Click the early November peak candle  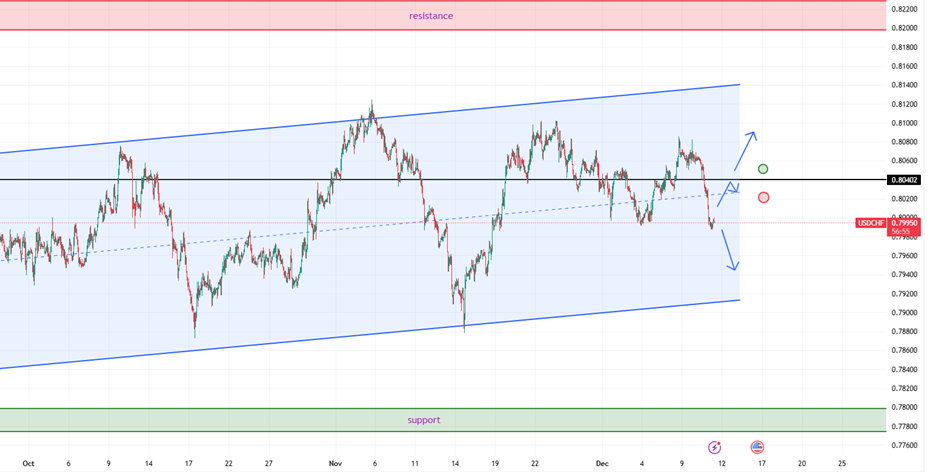[x=372, y=105]
